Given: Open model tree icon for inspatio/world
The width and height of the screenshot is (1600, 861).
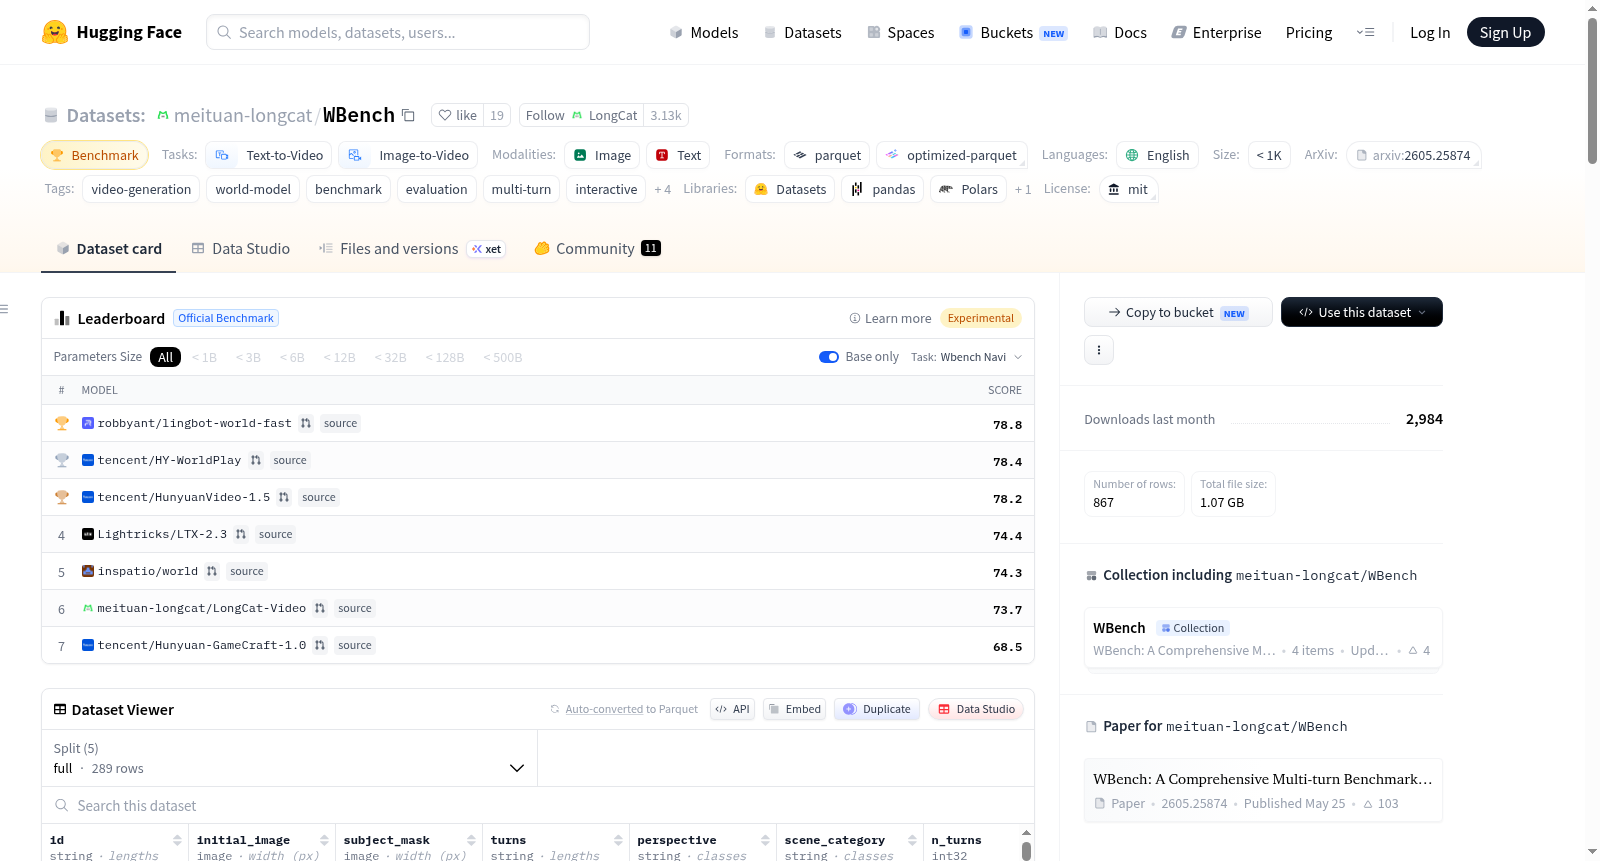Looking at the screenshot, I should coord(212,571).
